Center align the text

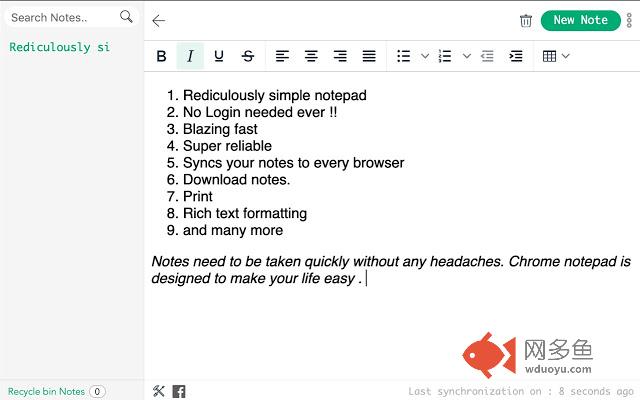click(x=311, y=56)
